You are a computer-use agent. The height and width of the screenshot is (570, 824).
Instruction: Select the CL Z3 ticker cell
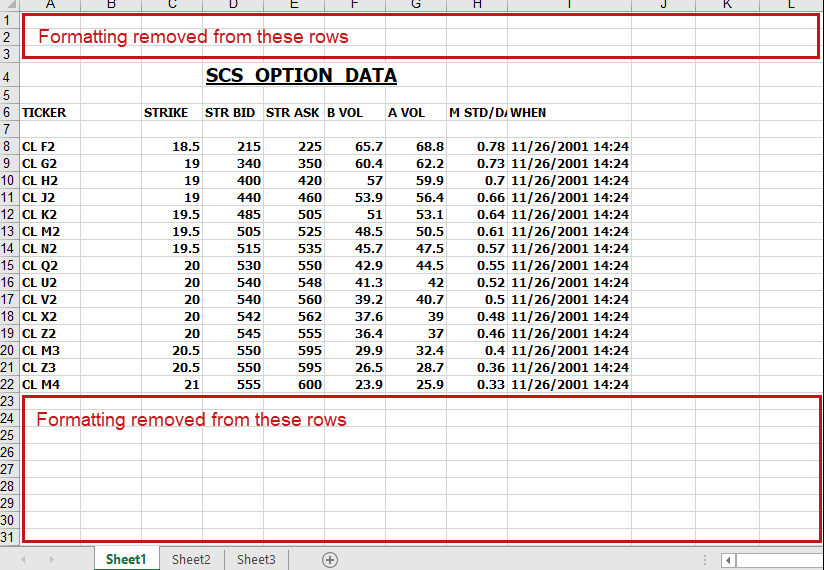point(50,367)
